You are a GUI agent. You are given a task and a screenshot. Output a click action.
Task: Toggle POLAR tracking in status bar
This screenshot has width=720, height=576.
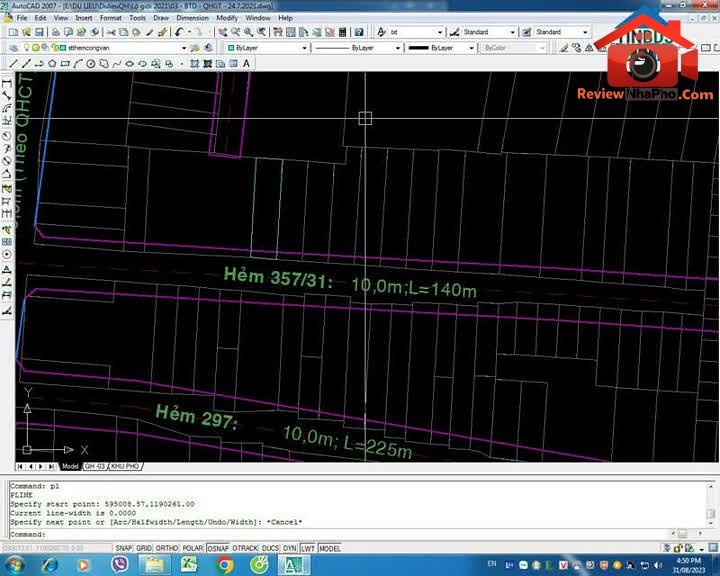192,548
